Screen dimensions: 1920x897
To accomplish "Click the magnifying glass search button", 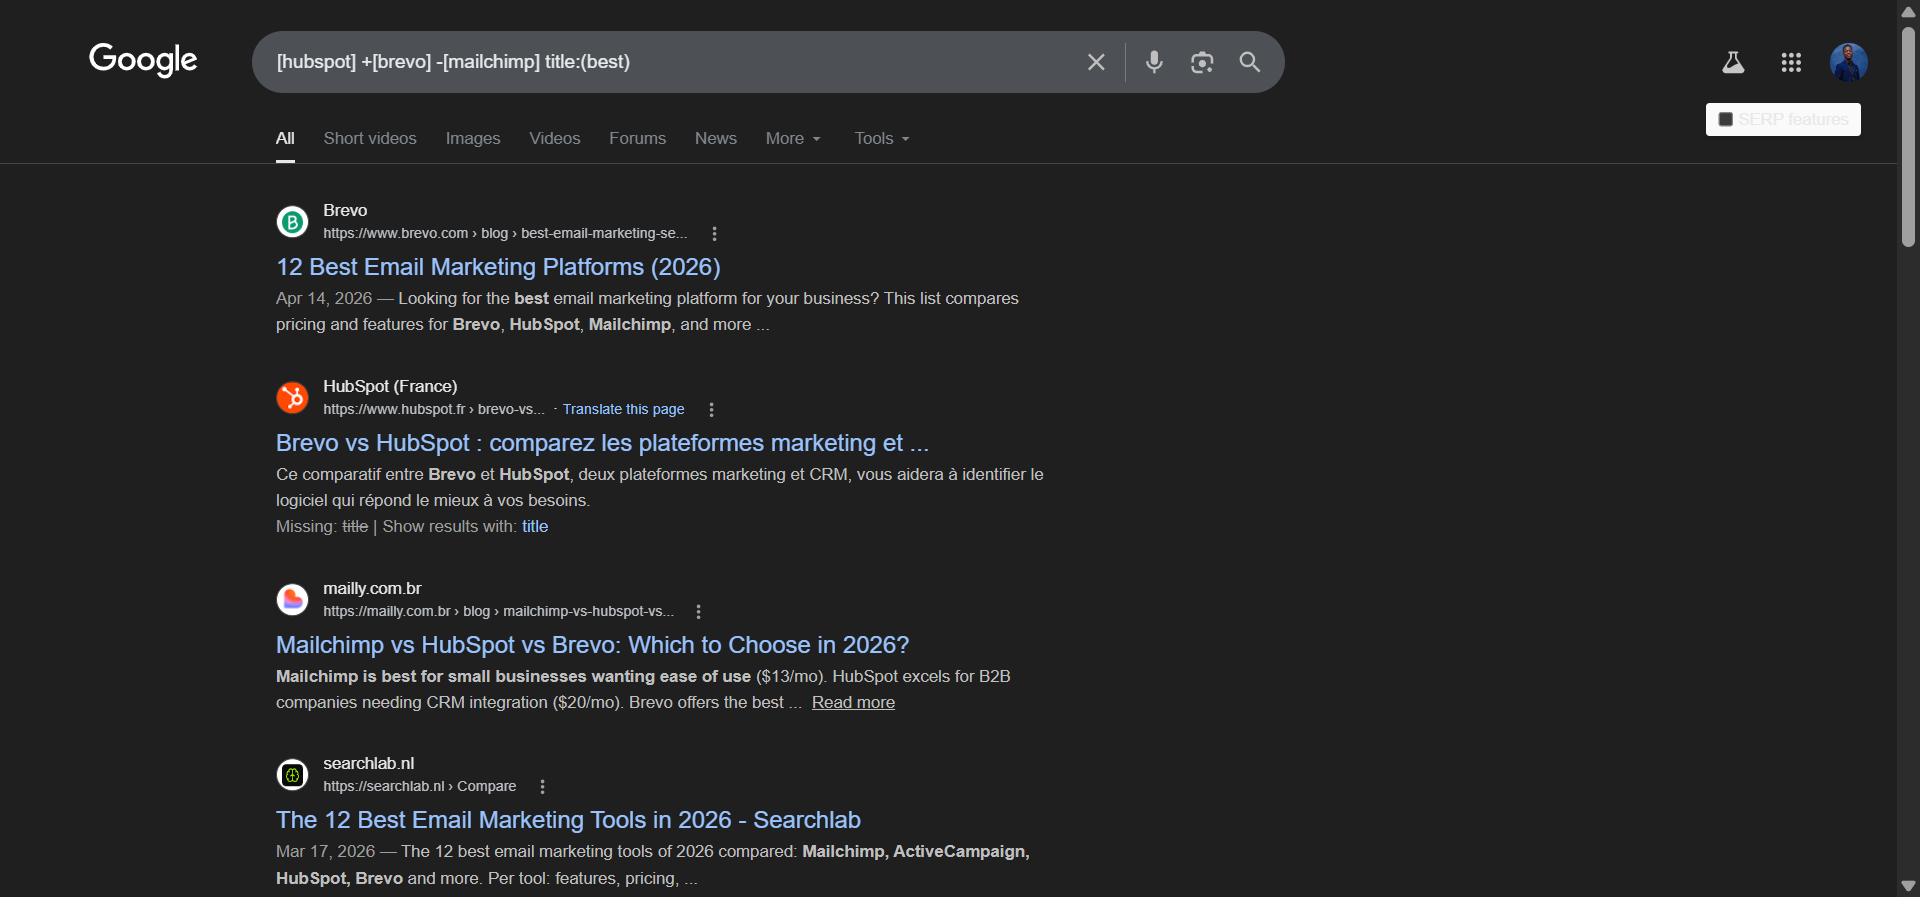I will coord(1250,62).
